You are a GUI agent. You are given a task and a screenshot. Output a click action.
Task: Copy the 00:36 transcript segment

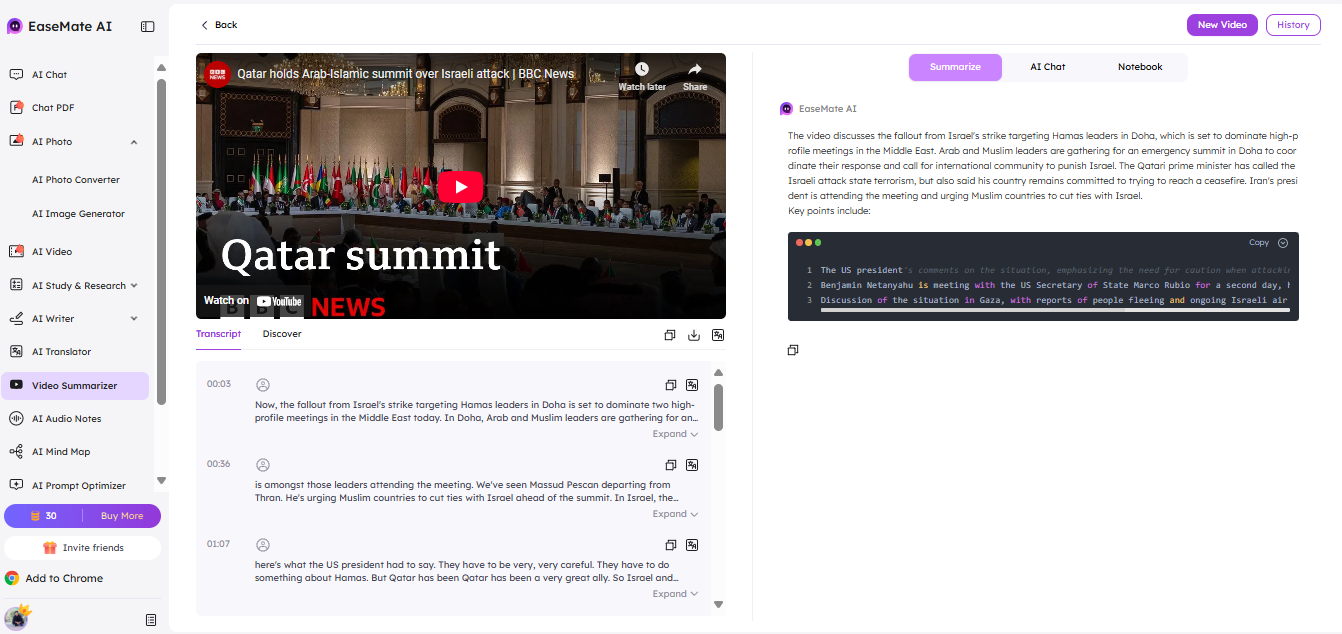click(671, 465)
